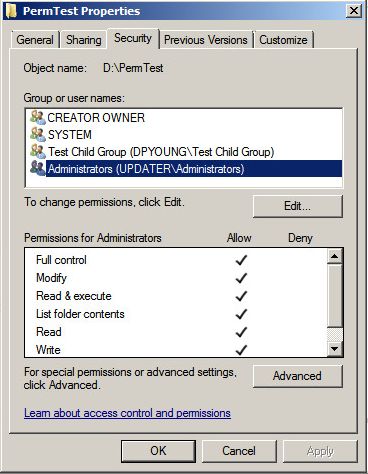
Task: Click the greyed-out Apply button
Action: point(320,451)
